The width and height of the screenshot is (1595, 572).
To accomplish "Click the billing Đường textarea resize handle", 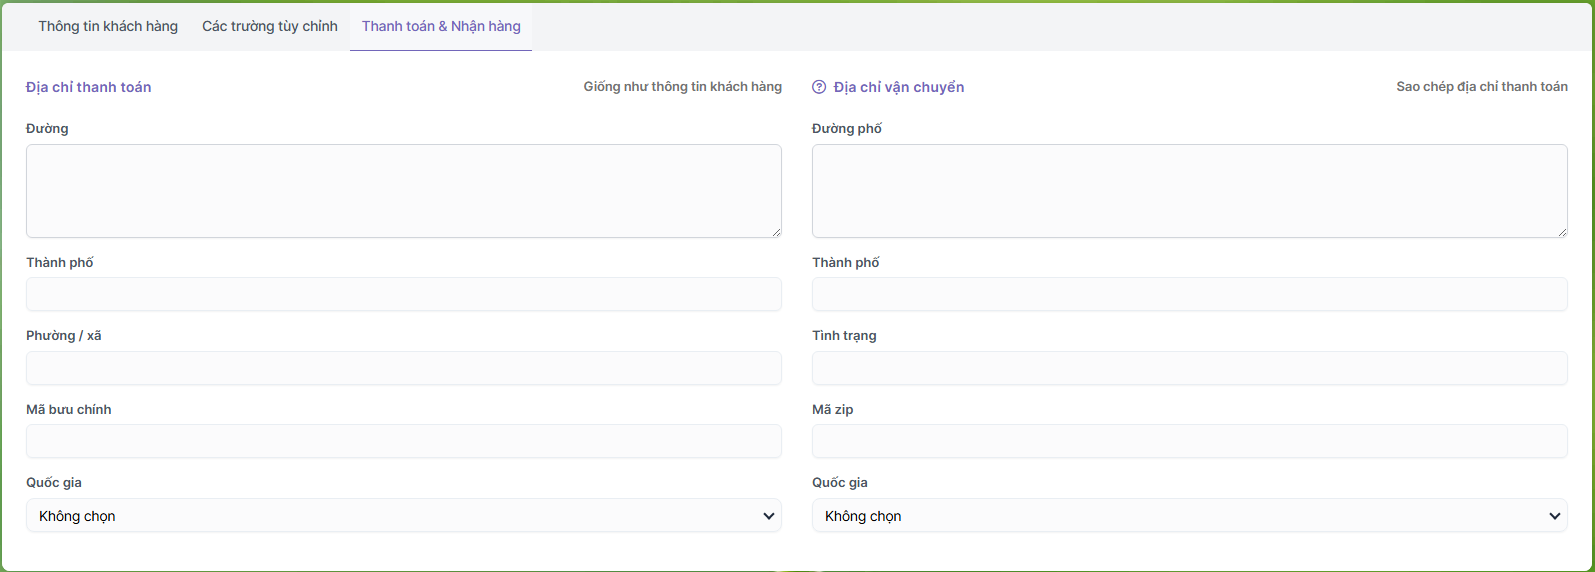I will [x=775, y=231].
